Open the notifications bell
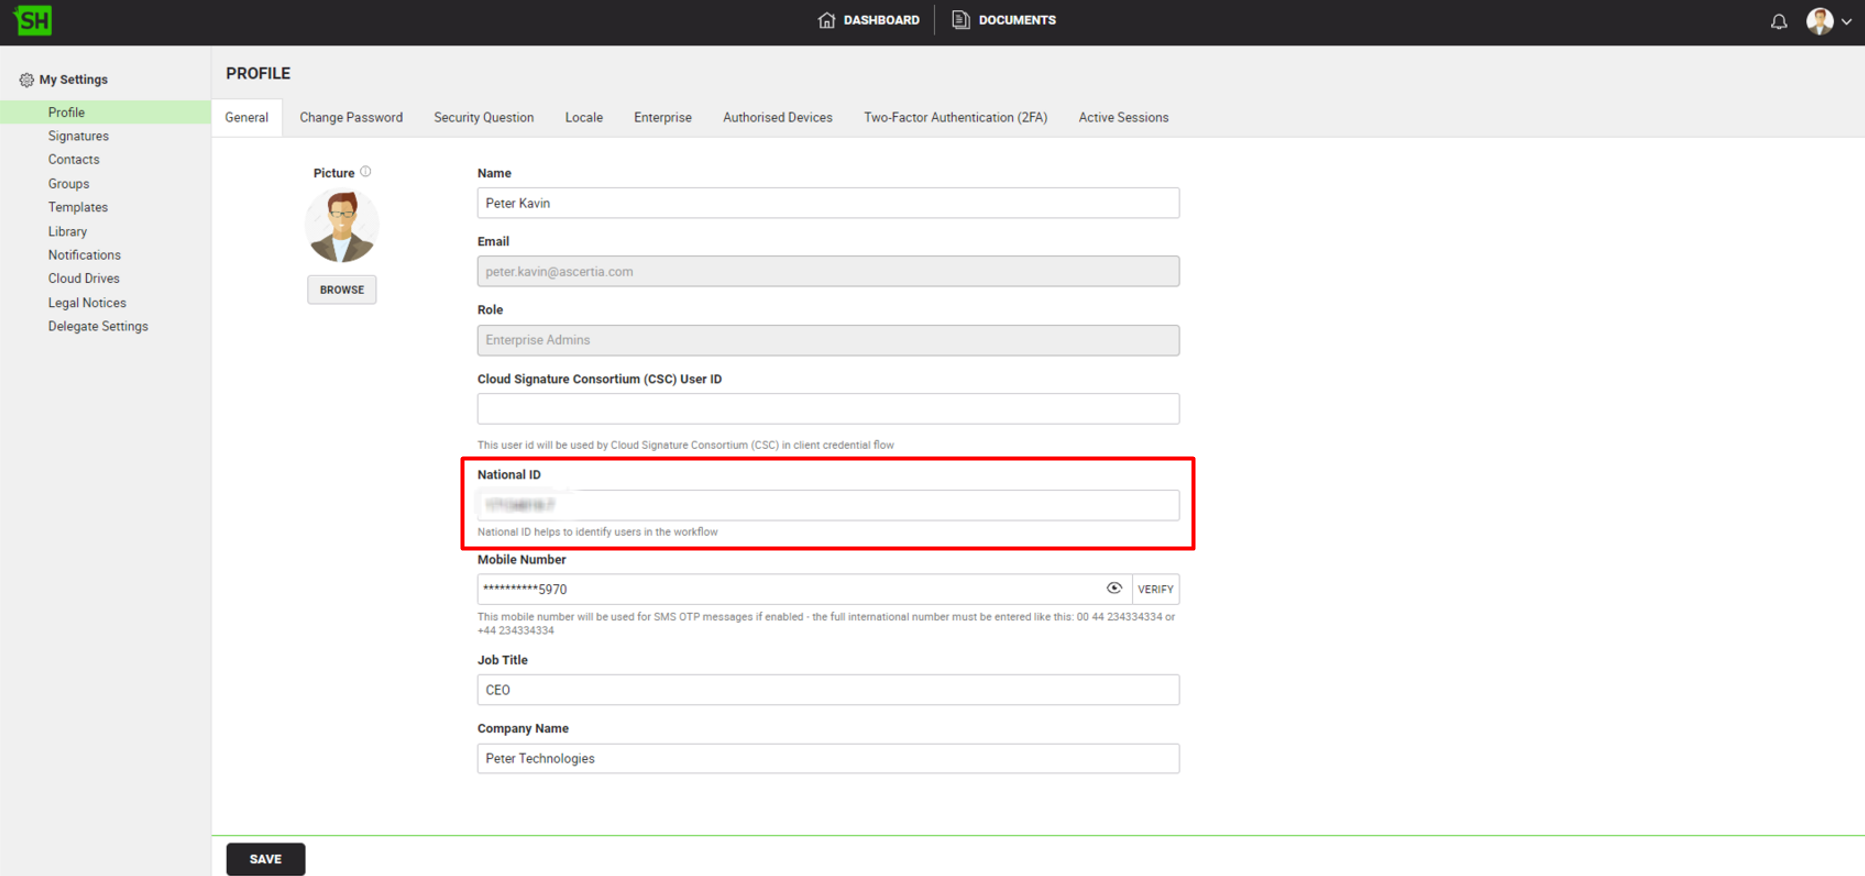Image resolution: width=1865 pixels, height=876 pixels. 1778,21
